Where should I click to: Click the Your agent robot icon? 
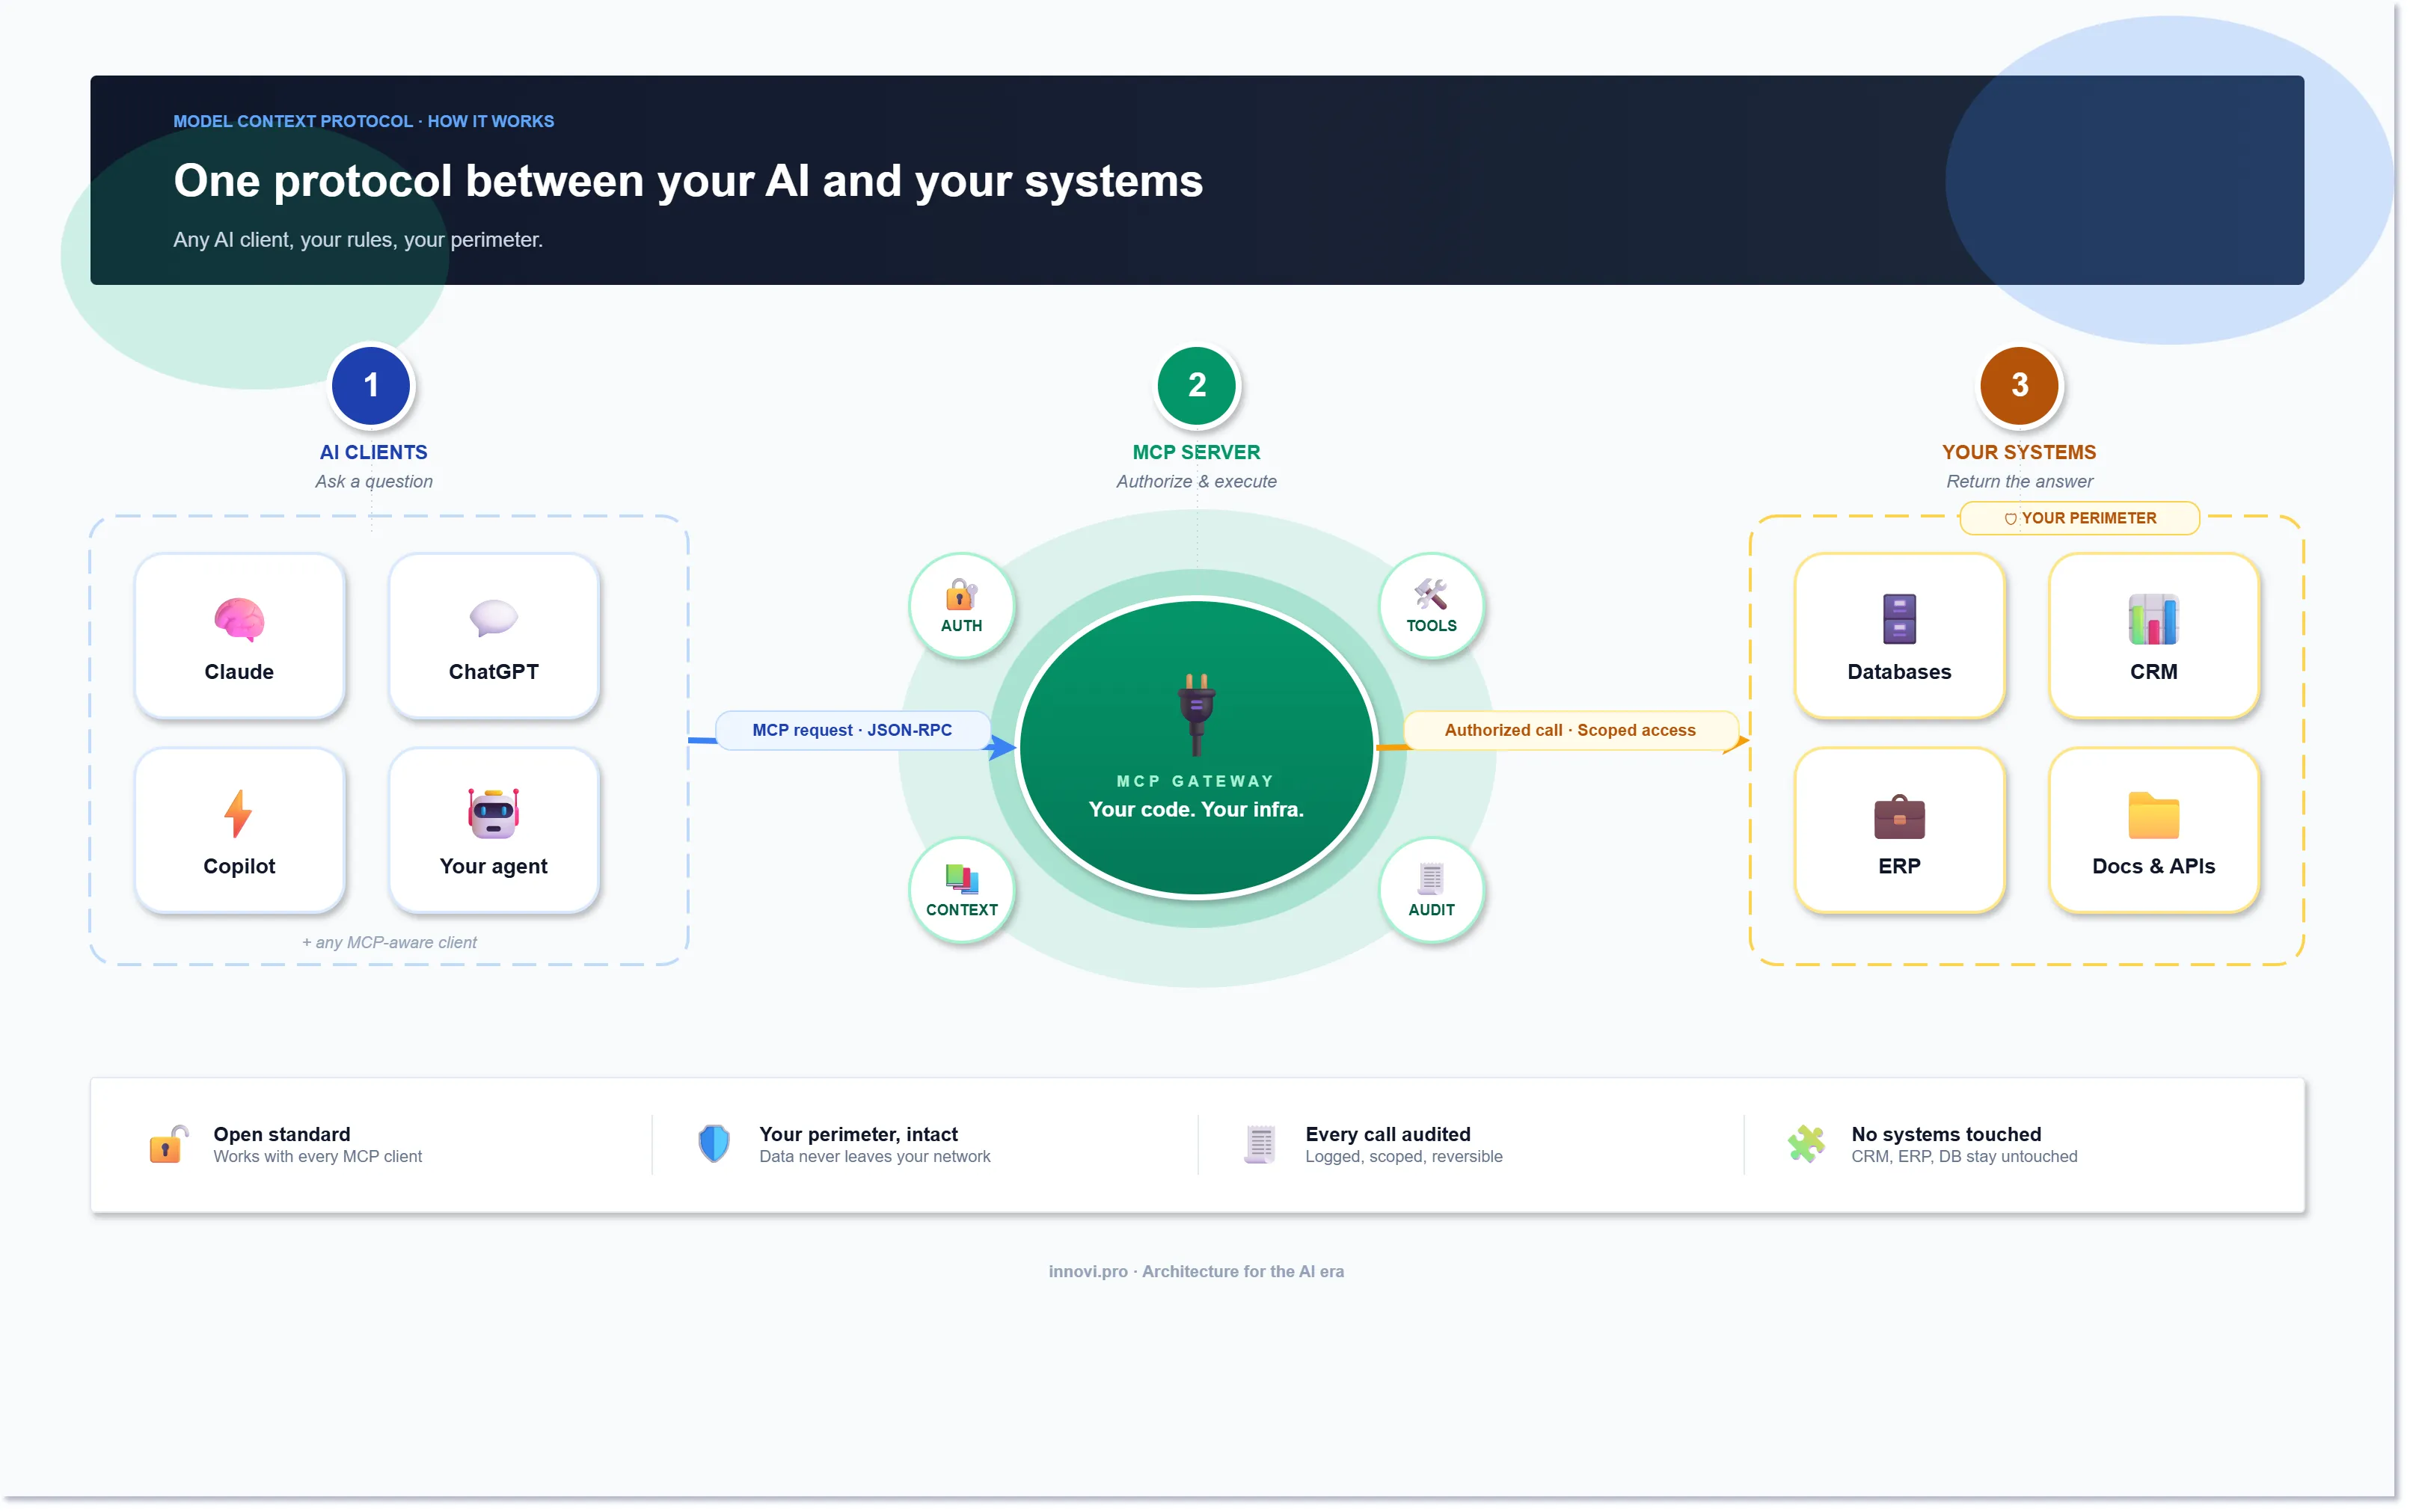click(x=493, y=813)
